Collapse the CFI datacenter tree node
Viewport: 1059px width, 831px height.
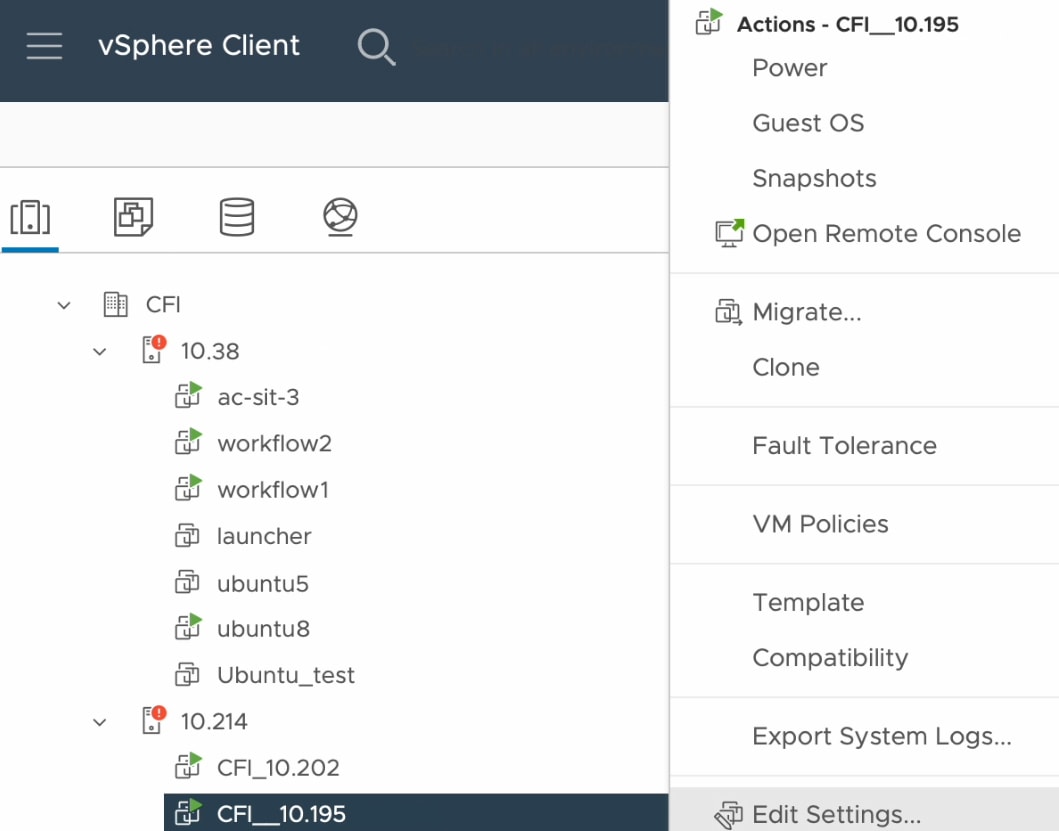coord(64,305)
